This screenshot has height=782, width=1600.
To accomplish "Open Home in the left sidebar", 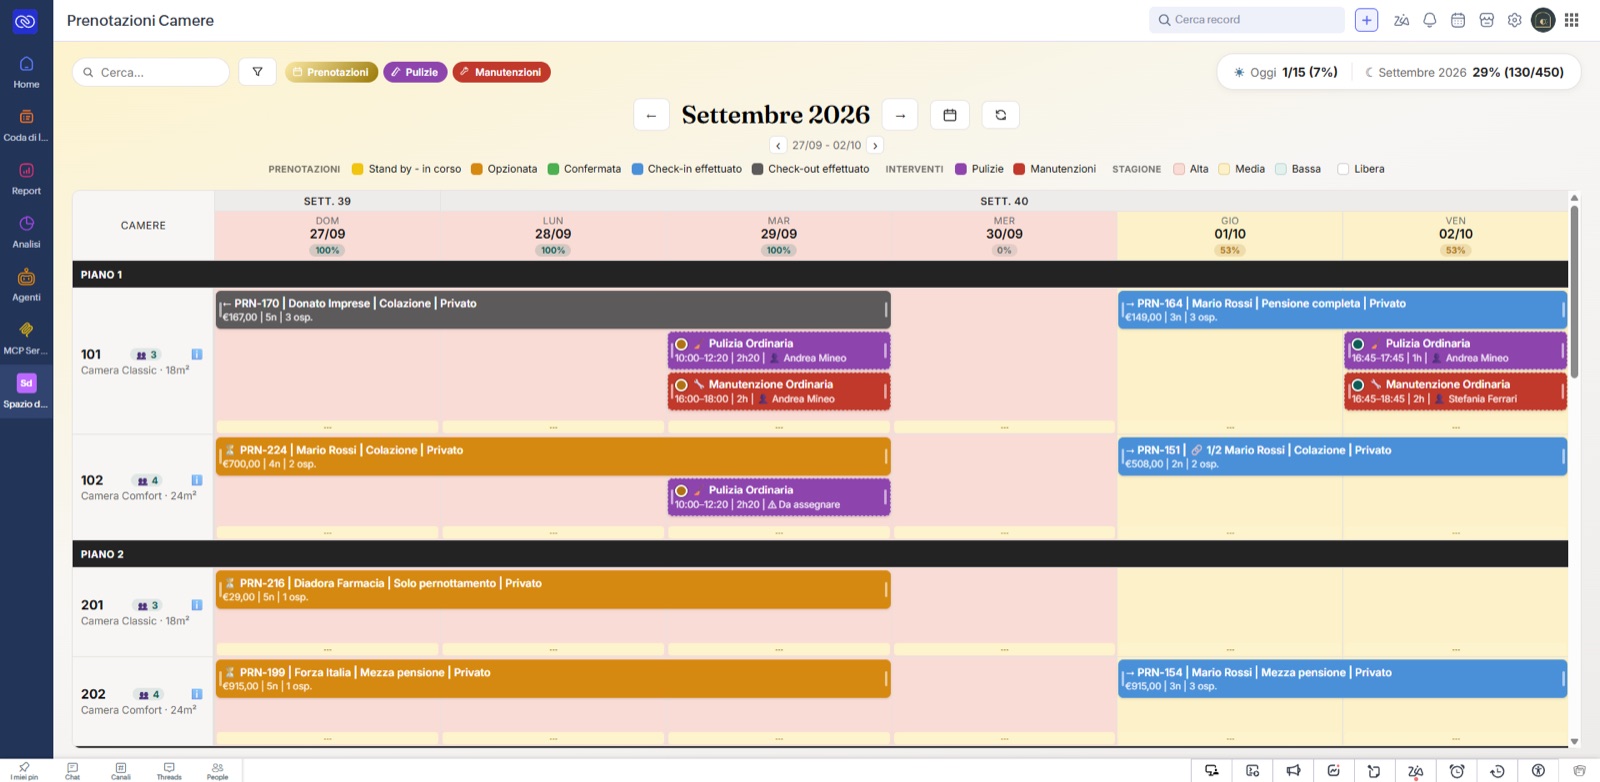I will pyautogui.click(x=26, y=72).
